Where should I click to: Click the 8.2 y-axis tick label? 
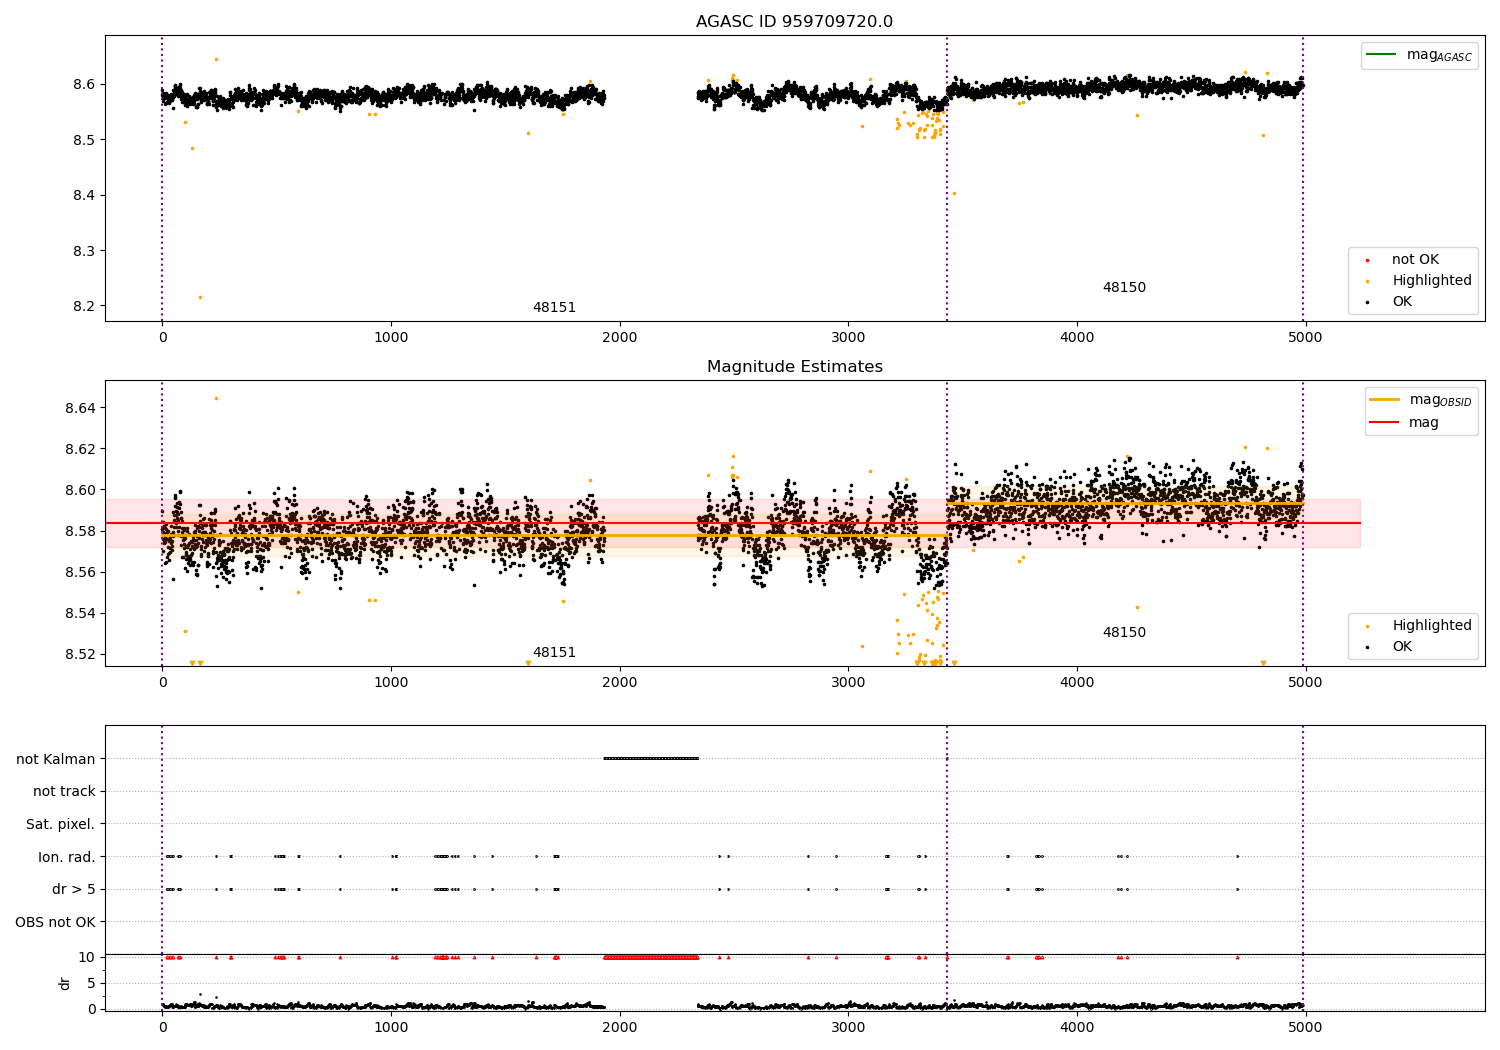point(84,306)
